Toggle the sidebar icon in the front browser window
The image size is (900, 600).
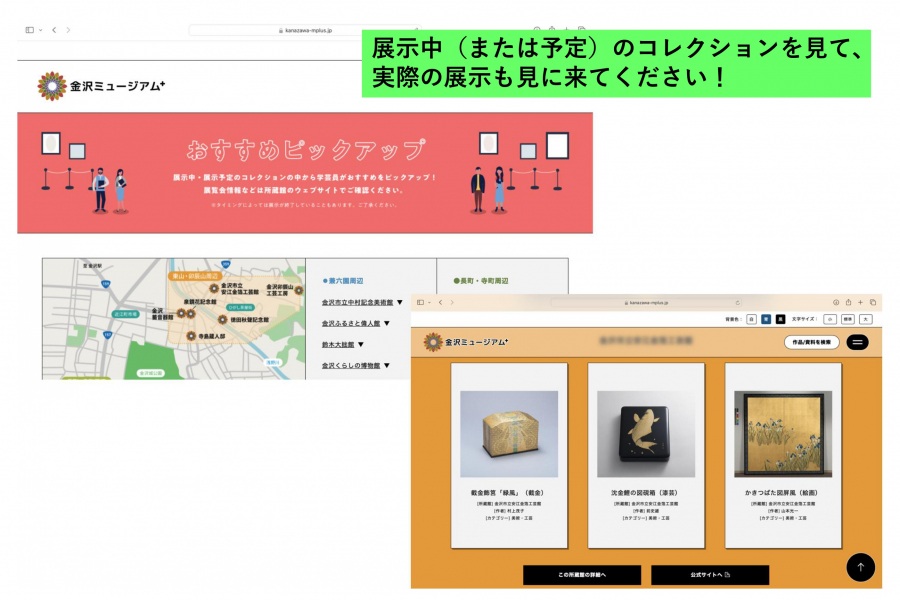click(420, 302)
